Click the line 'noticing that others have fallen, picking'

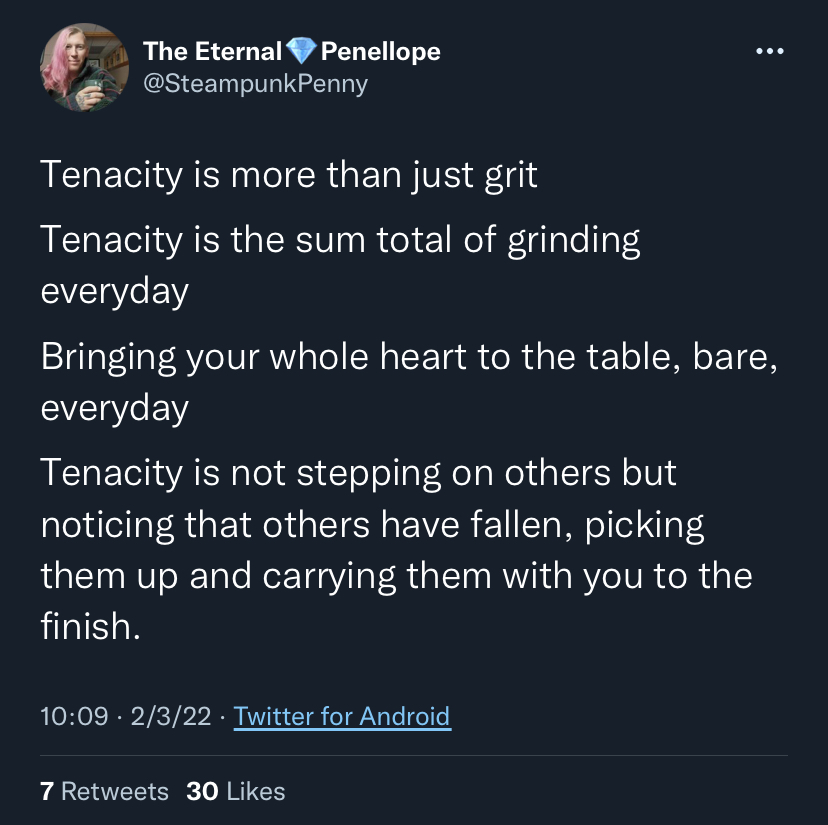coord(372,525)
